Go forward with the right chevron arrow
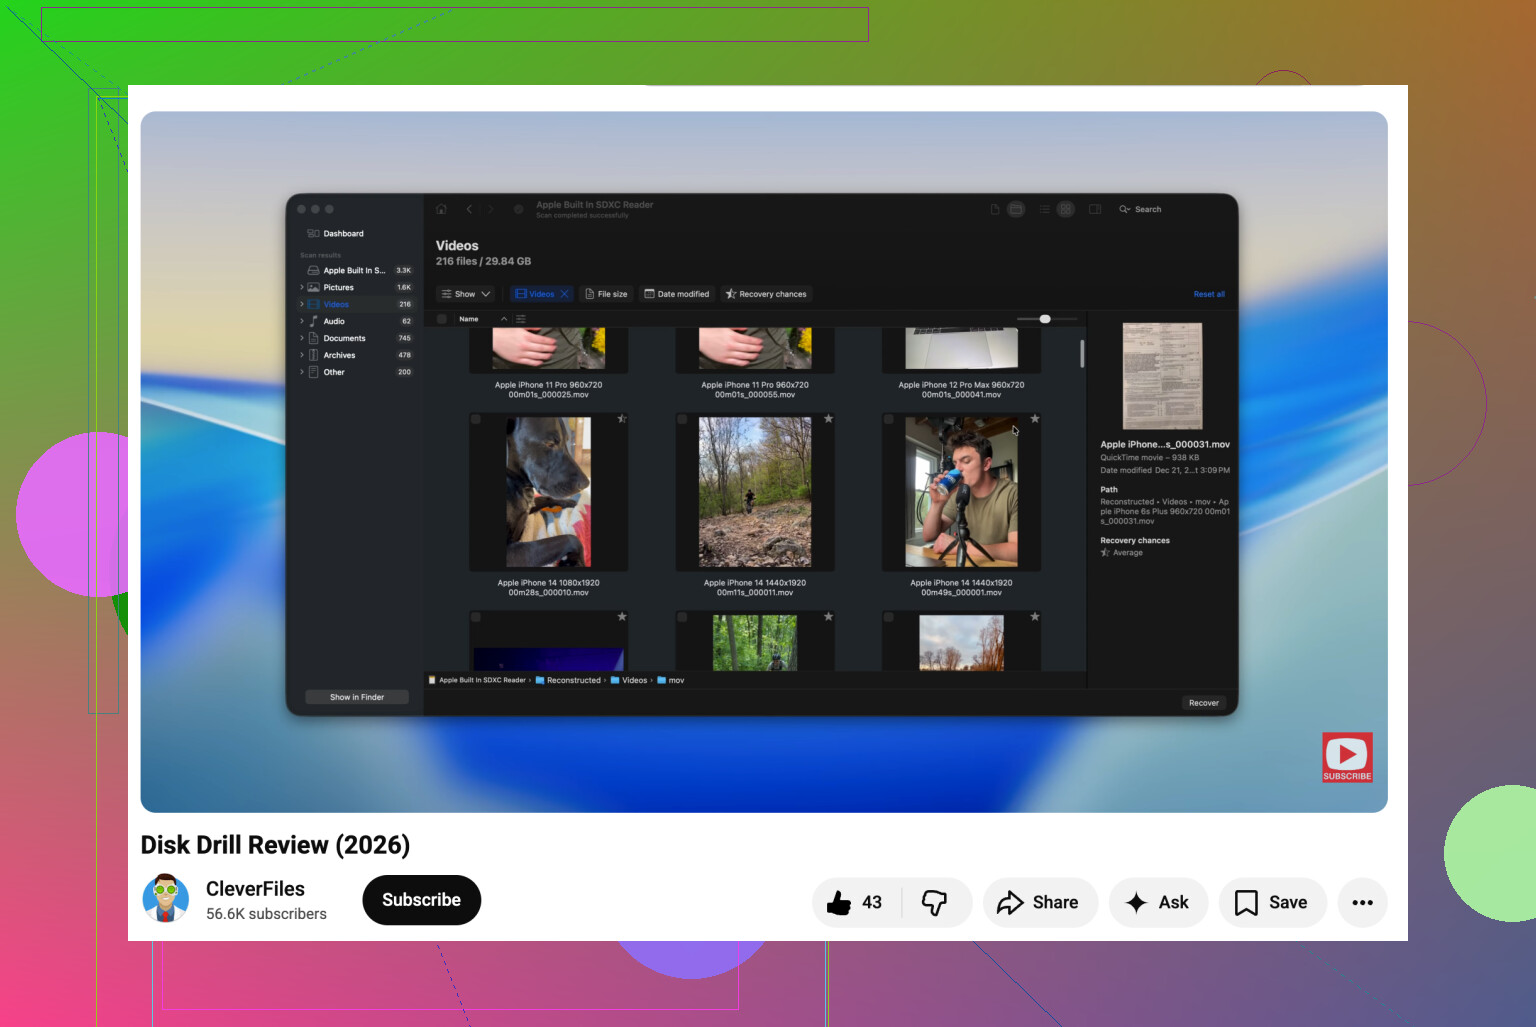 tap(491, 209)
